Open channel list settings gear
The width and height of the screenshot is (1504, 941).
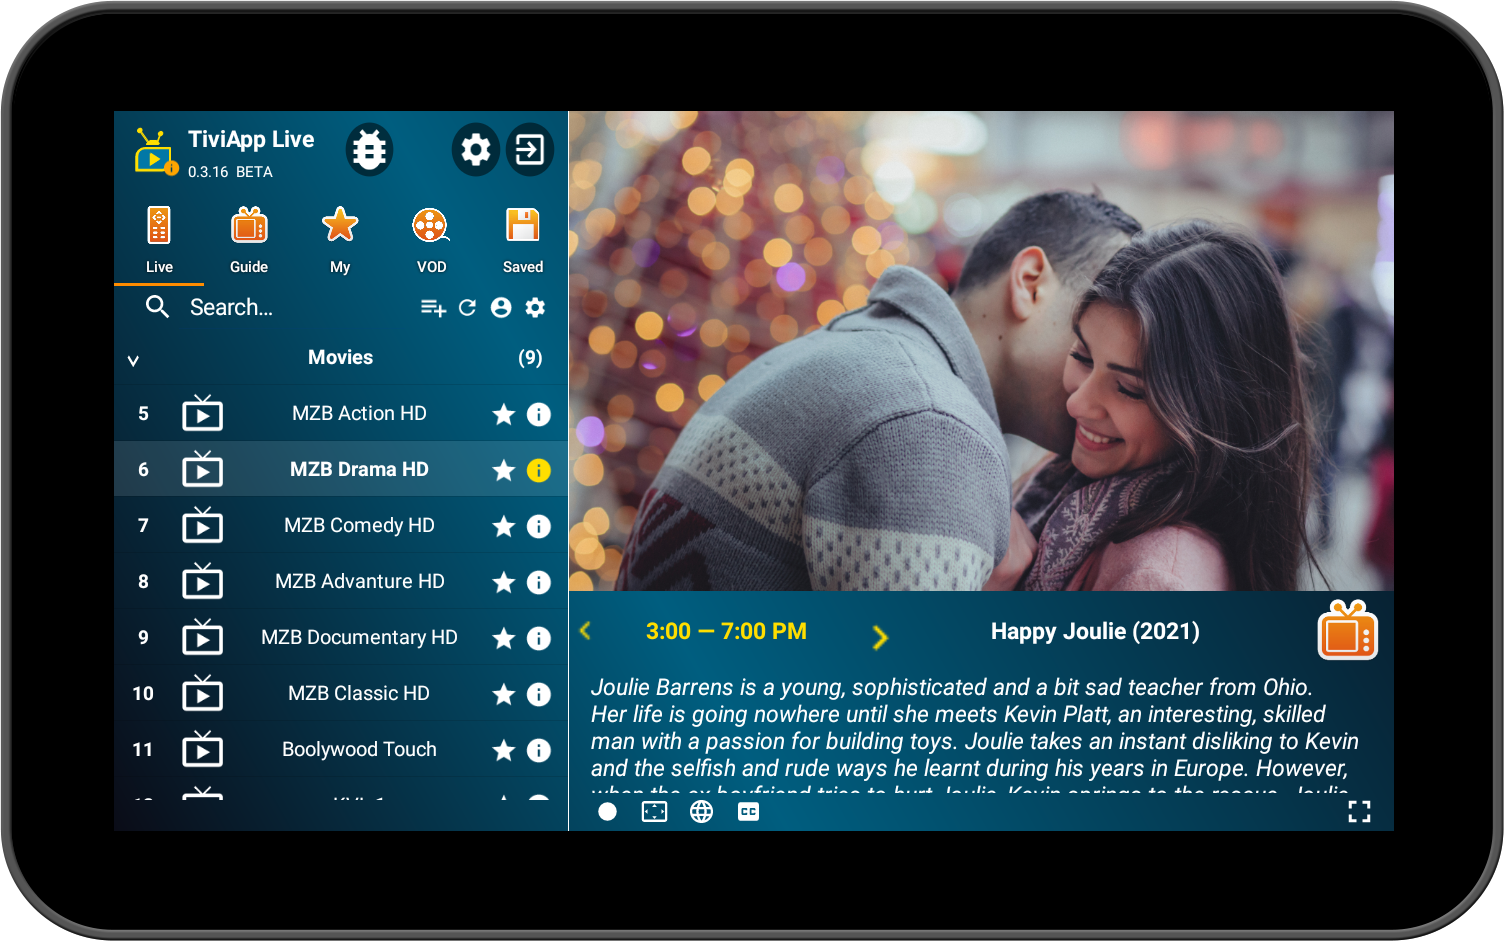click(535, 308)
